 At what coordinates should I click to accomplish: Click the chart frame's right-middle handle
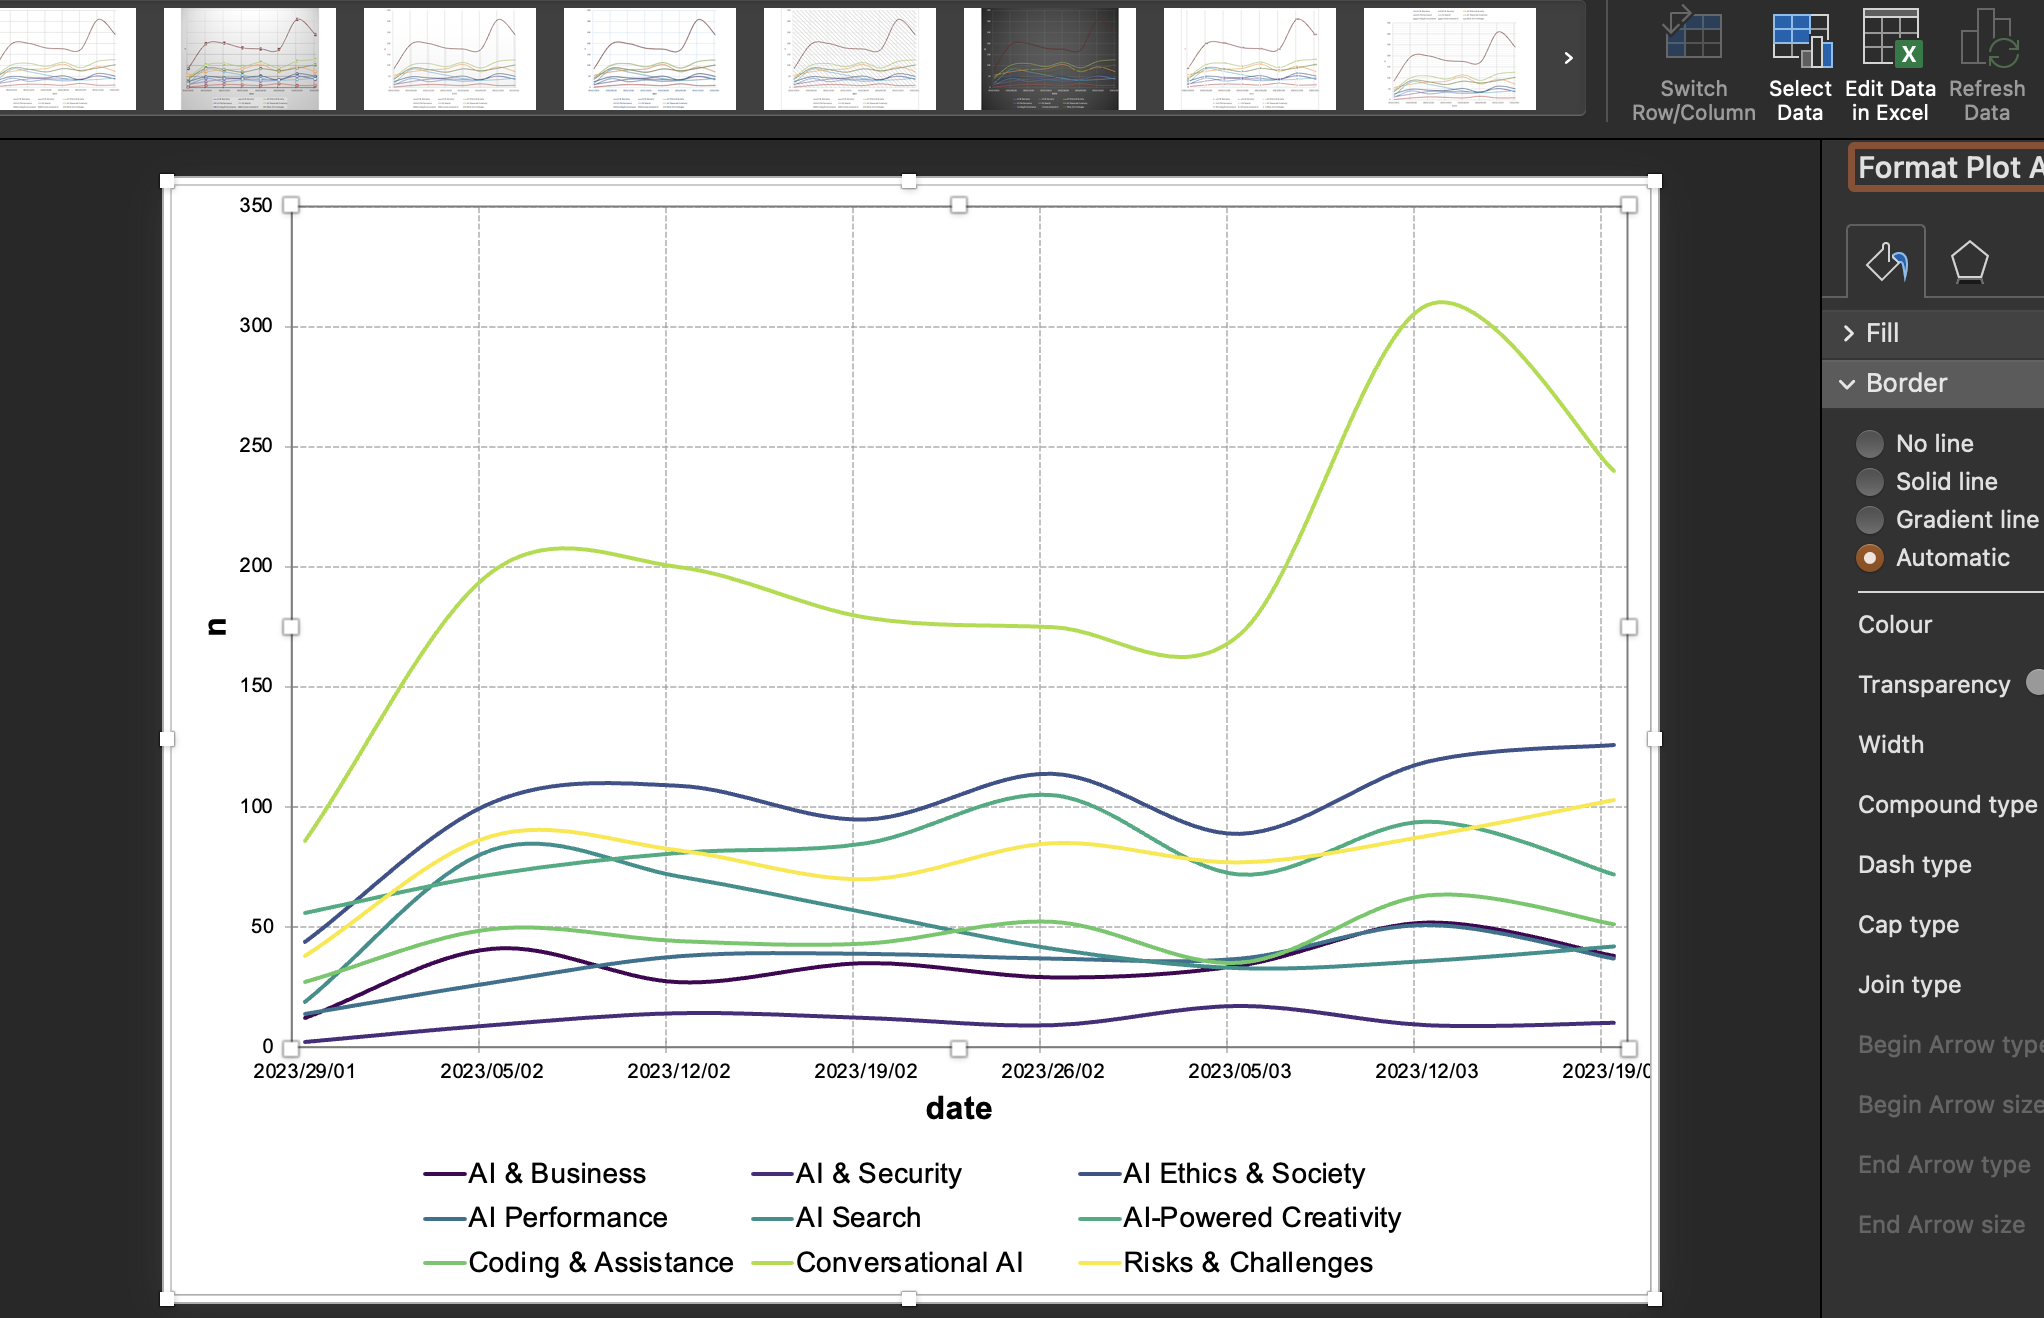coord(1654,739)
